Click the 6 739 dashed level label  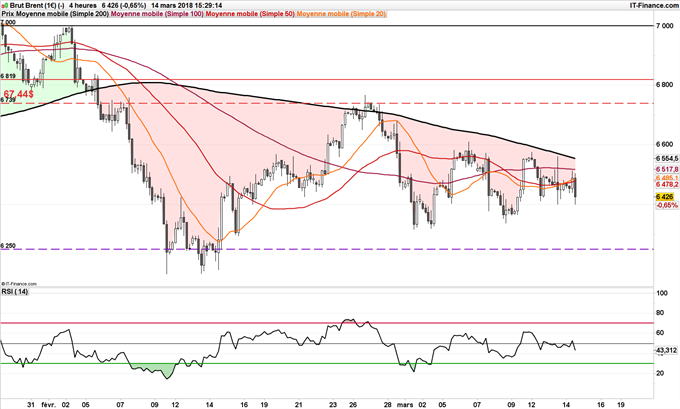(x=8, y=100)
